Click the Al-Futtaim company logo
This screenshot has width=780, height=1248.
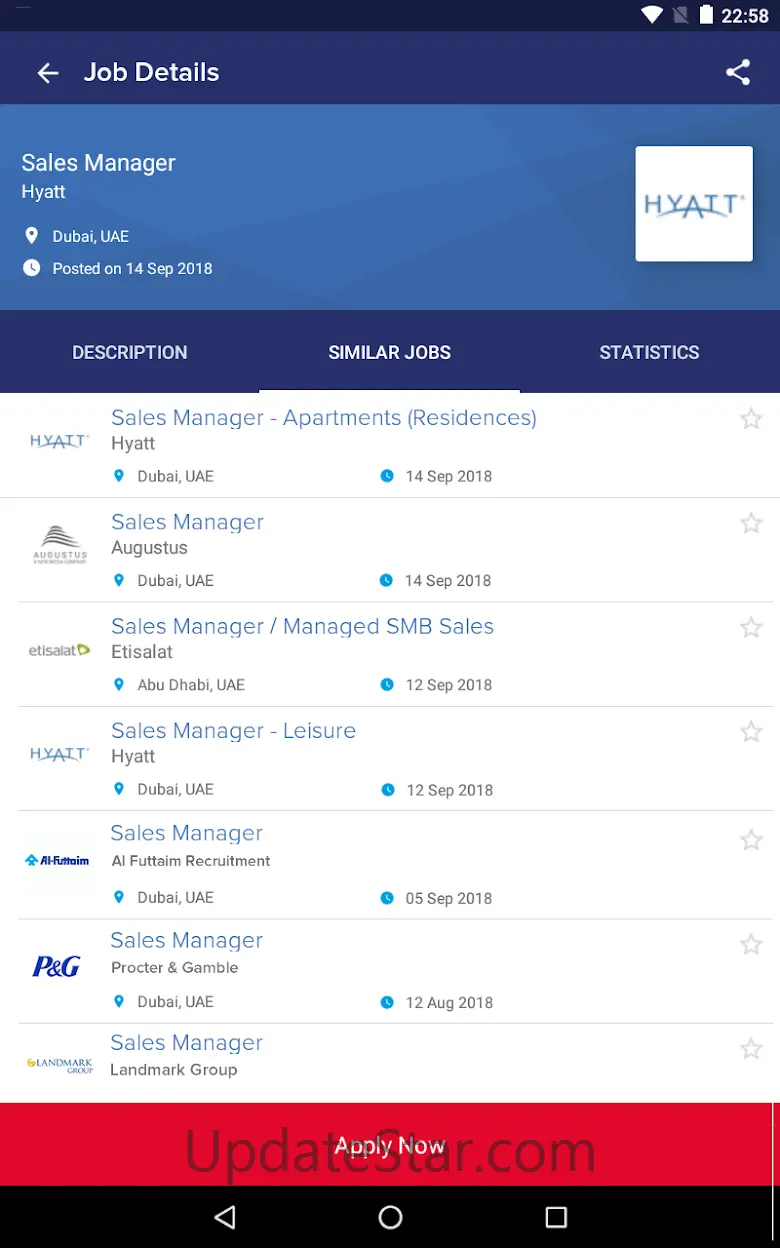point(57,860)
